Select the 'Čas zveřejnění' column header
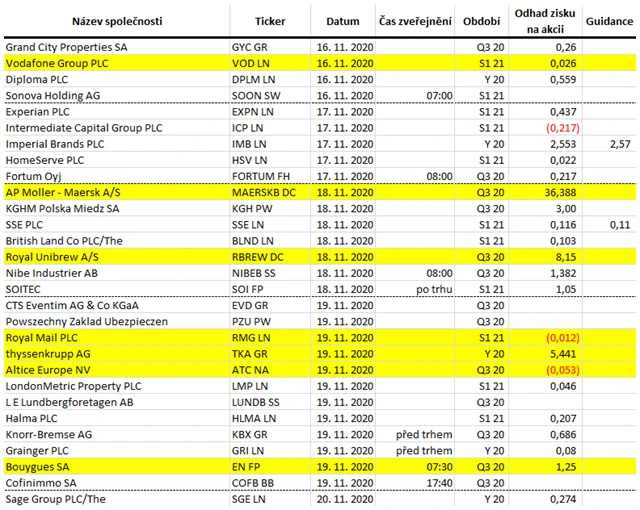The image size is (640, 510). [x=413, y=20]
